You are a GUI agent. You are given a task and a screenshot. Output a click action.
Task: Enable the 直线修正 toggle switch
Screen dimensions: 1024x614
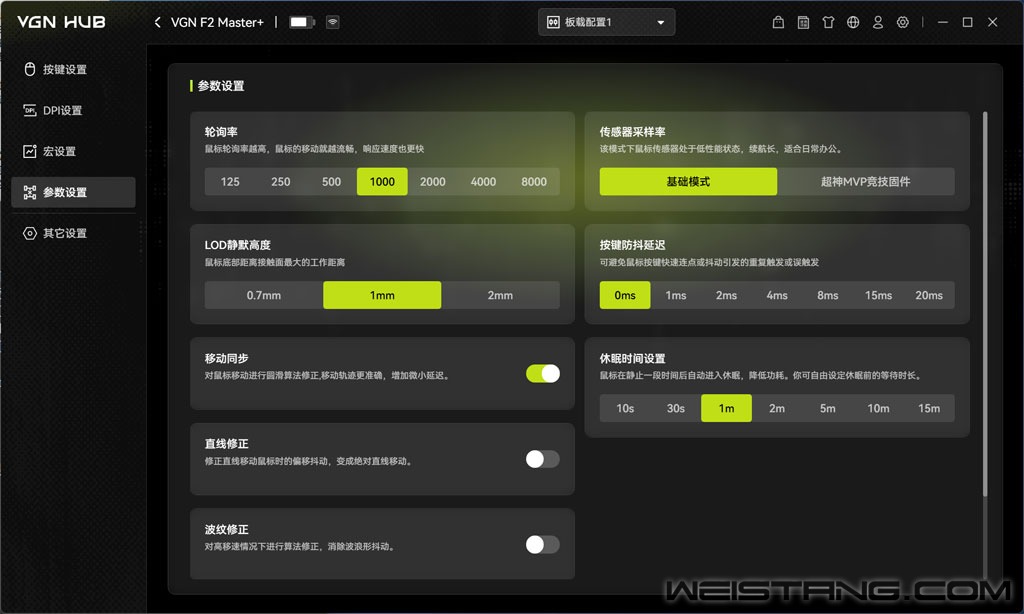[x=542, y=459]
